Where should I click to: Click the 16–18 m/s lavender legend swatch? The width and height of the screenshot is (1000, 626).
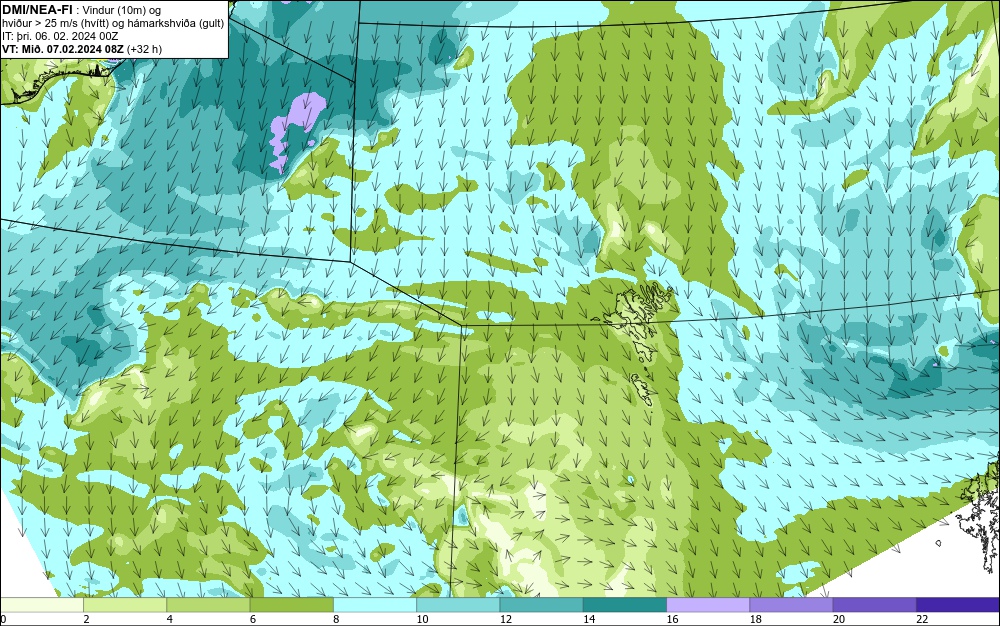tap(708, 605)
